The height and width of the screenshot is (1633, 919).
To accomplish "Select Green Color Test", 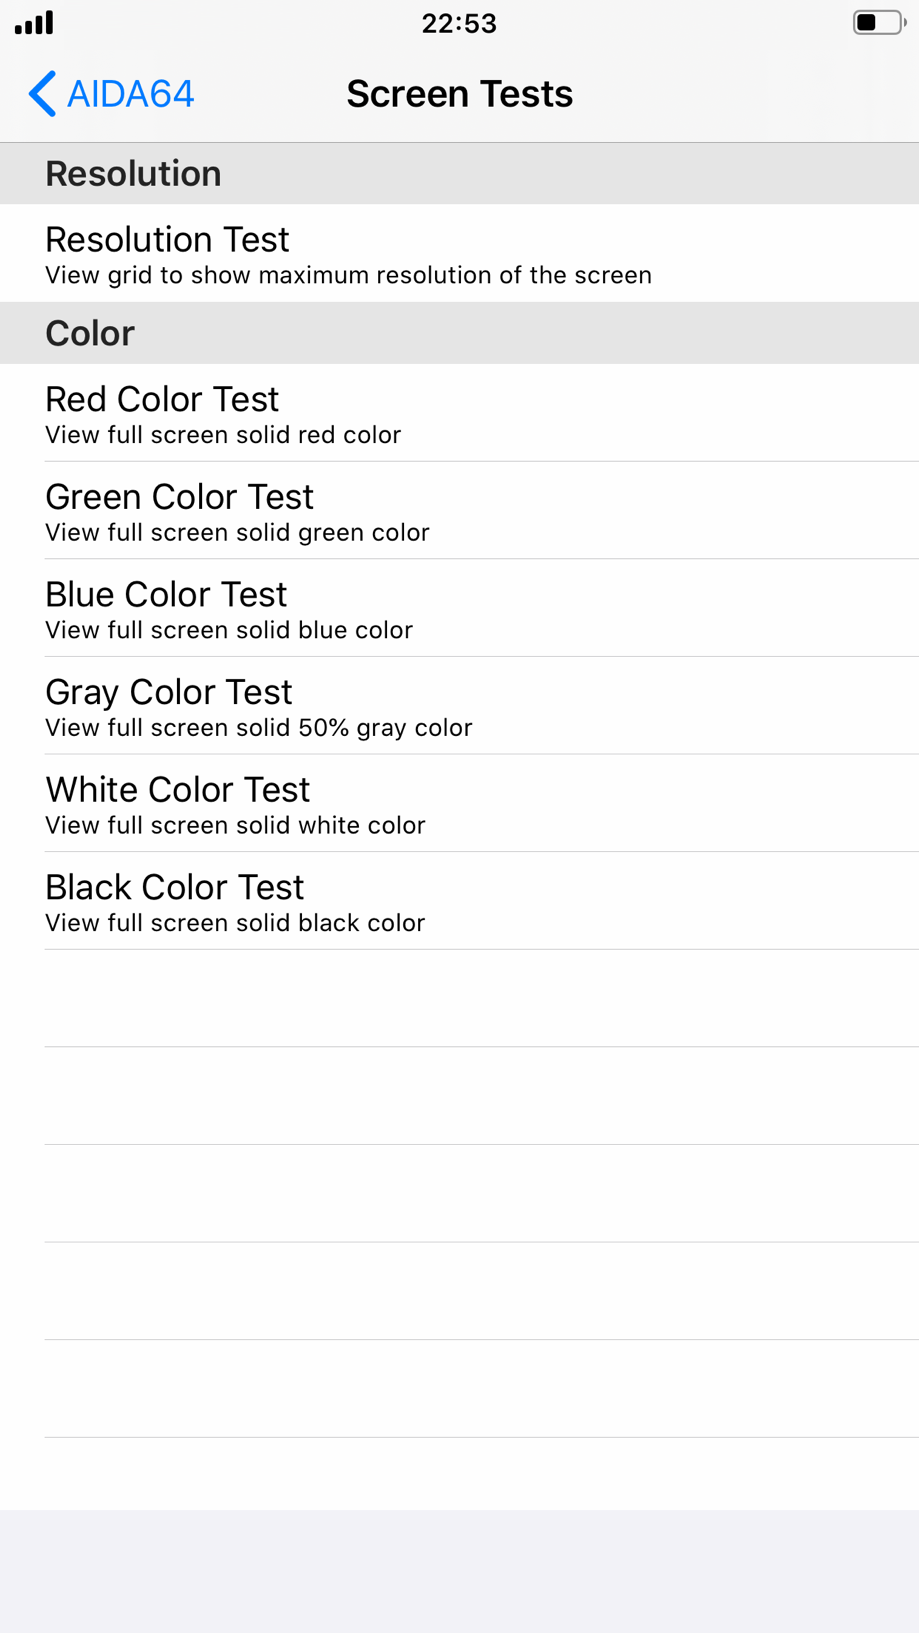I will (459, 510).
